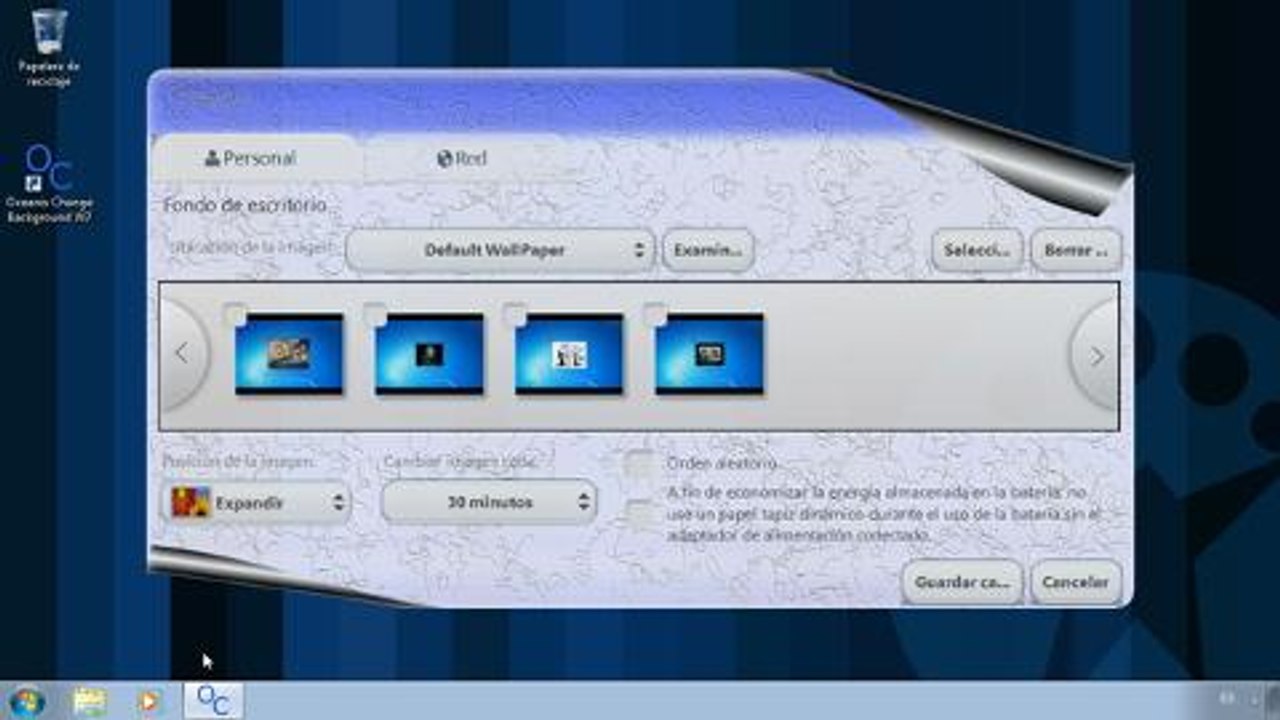Click the Cancelar button
The image size is (1280, 720).
coord(1076,582)
